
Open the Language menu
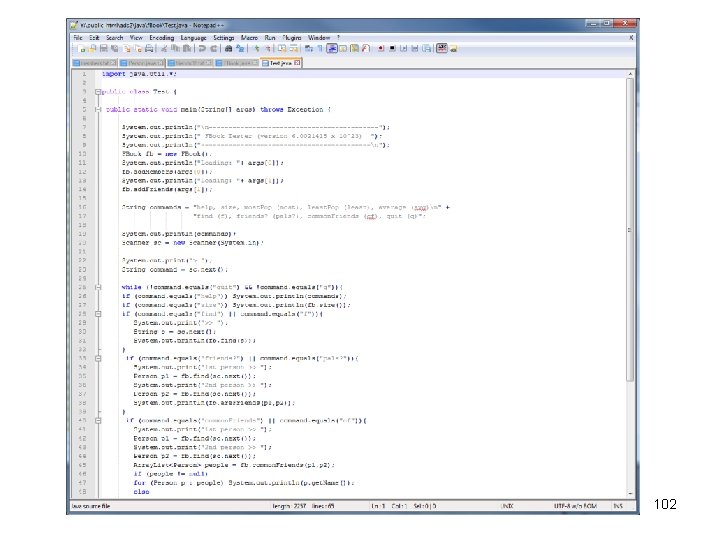[193, 38]
